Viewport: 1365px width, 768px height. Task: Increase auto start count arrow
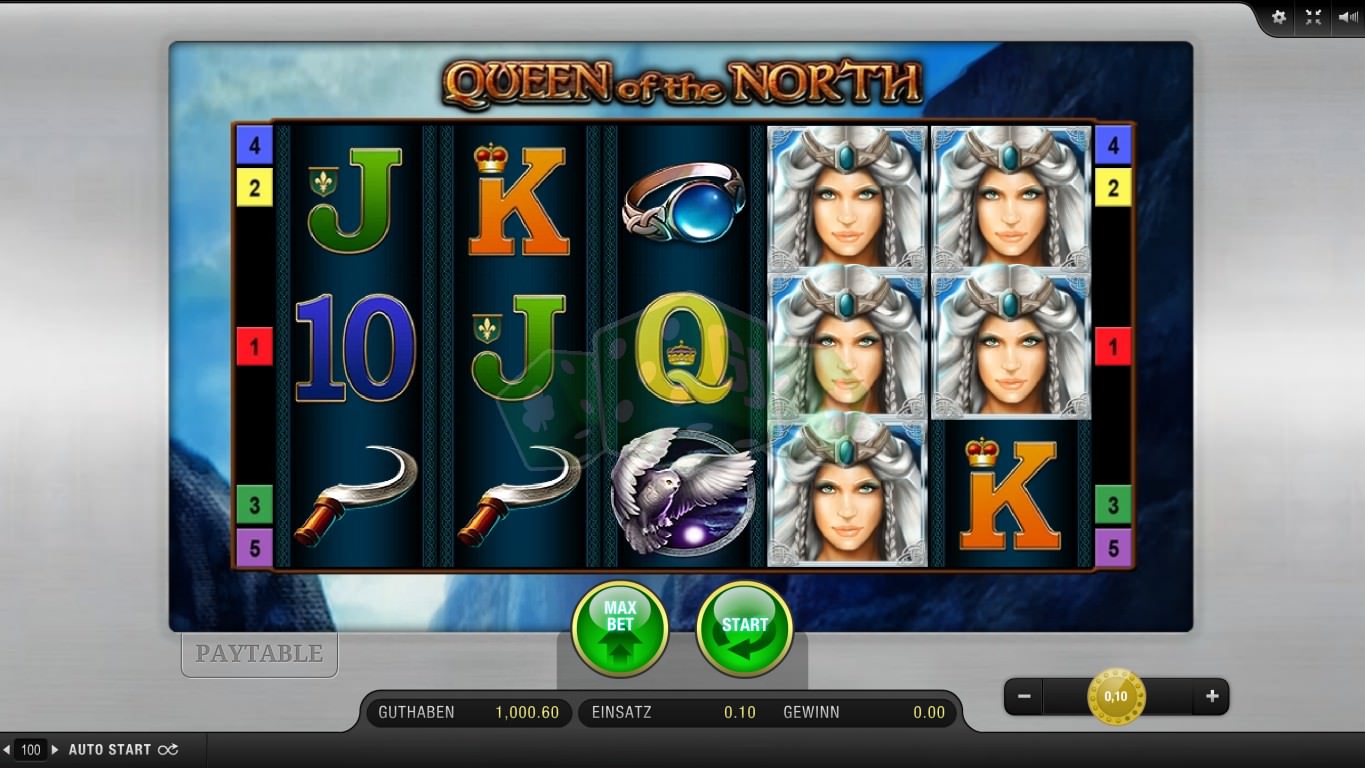55,749
